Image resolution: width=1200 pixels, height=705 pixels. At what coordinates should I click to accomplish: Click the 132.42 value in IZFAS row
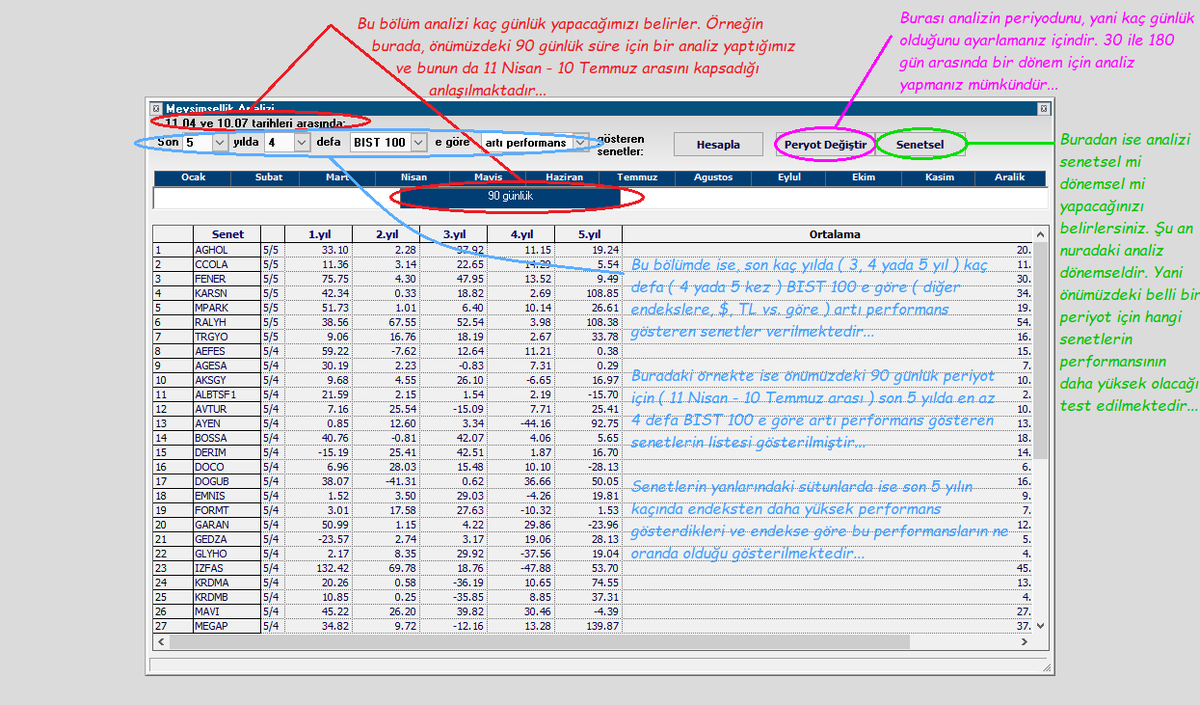click(331, 568)
